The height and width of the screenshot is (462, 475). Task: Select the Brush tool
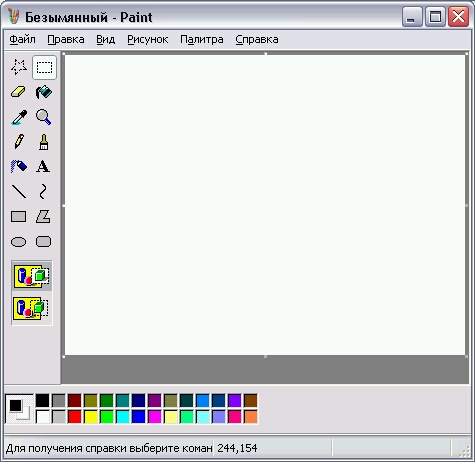tap(44, 142)
